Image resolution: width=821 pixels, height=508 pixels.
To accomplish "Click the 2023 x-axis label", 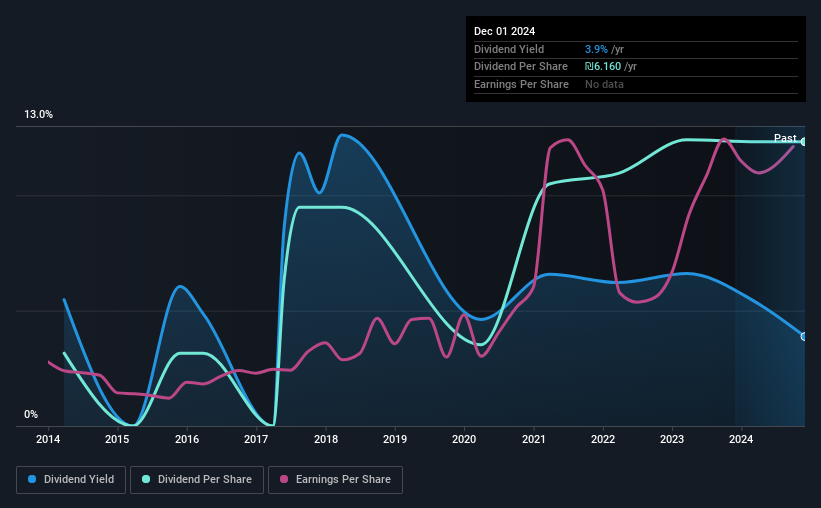I will point(672,439).
